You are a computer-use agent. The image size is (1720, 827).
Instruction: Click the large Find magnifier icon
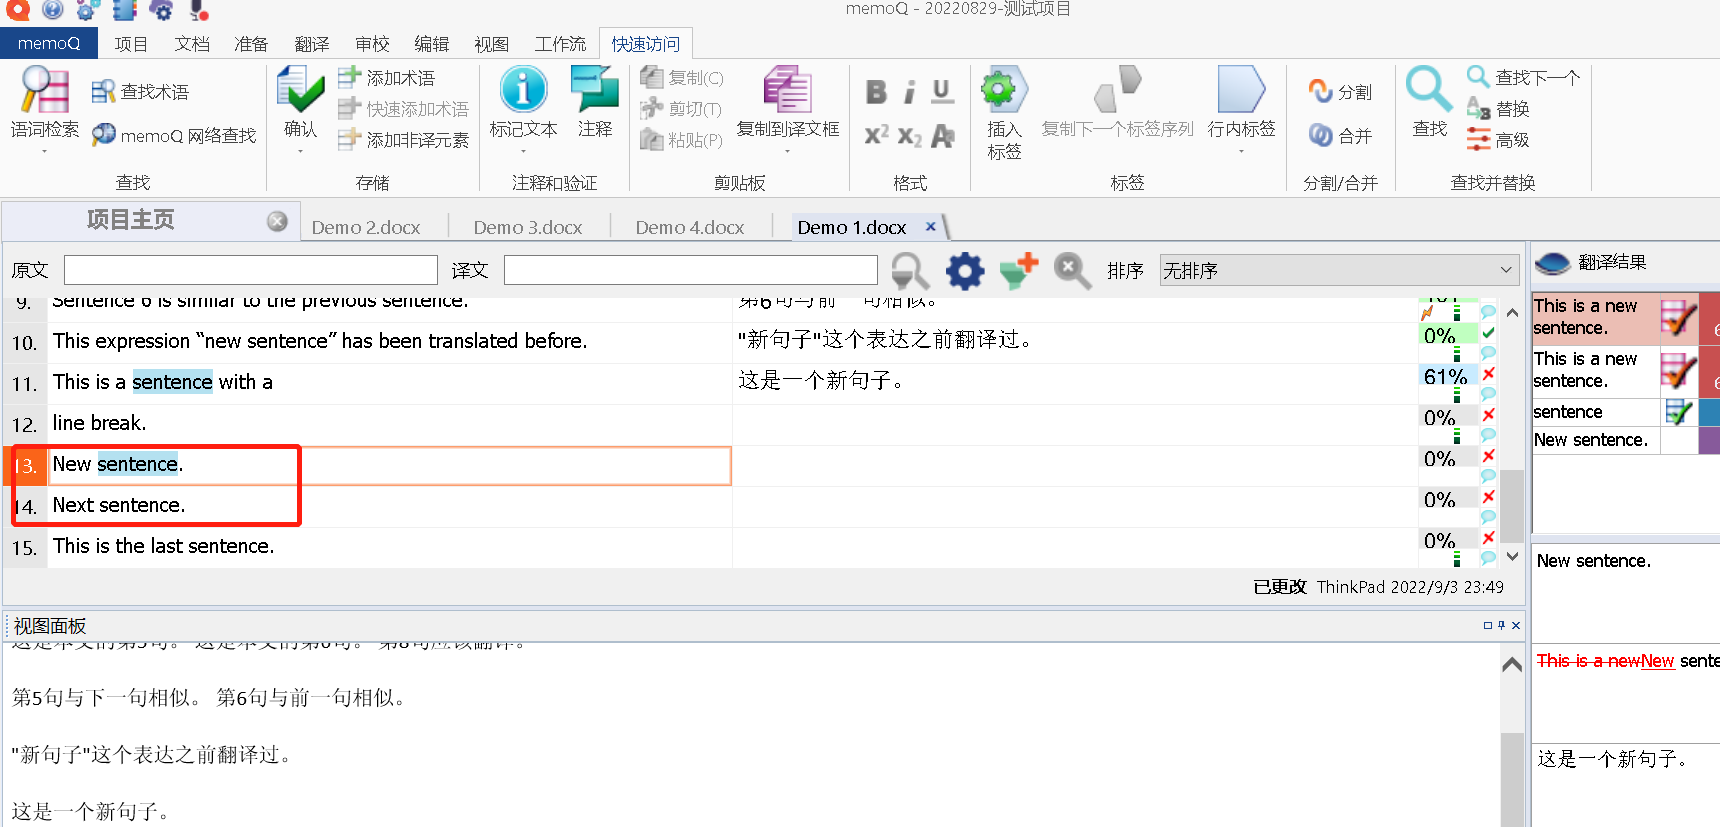1429,90
